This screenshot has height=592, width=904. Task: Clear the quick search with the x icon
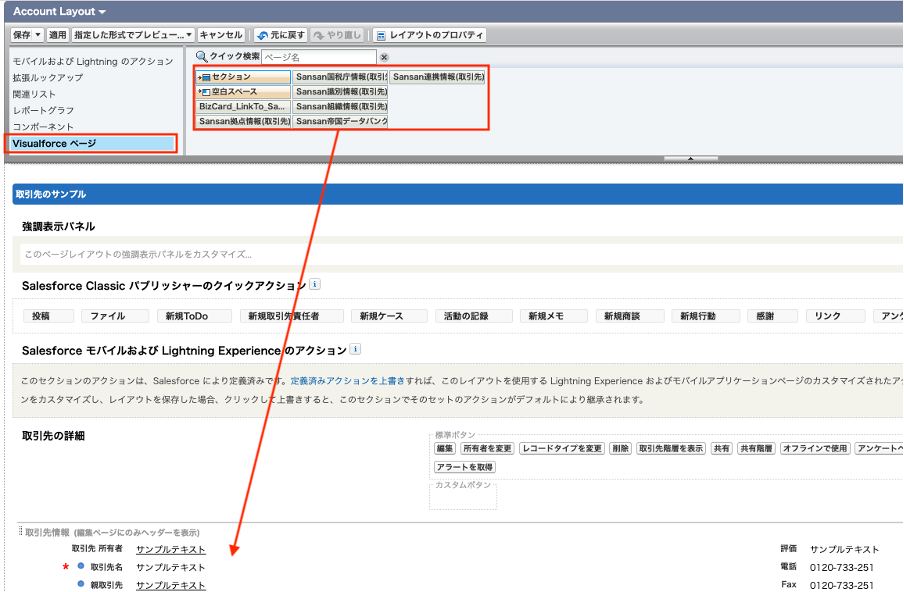coord(384,57)
